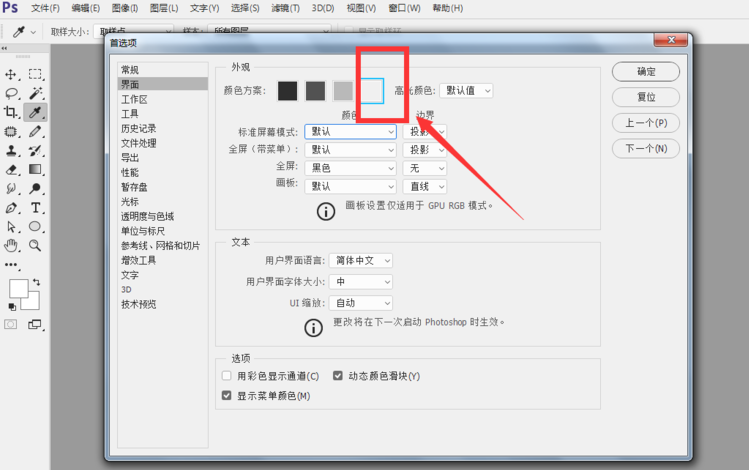Uncheck 动态颜色滑块(Y) checkbox
The height and width of the screenshot is (470, 749).
pyautogui.click(x=338, y=376)
